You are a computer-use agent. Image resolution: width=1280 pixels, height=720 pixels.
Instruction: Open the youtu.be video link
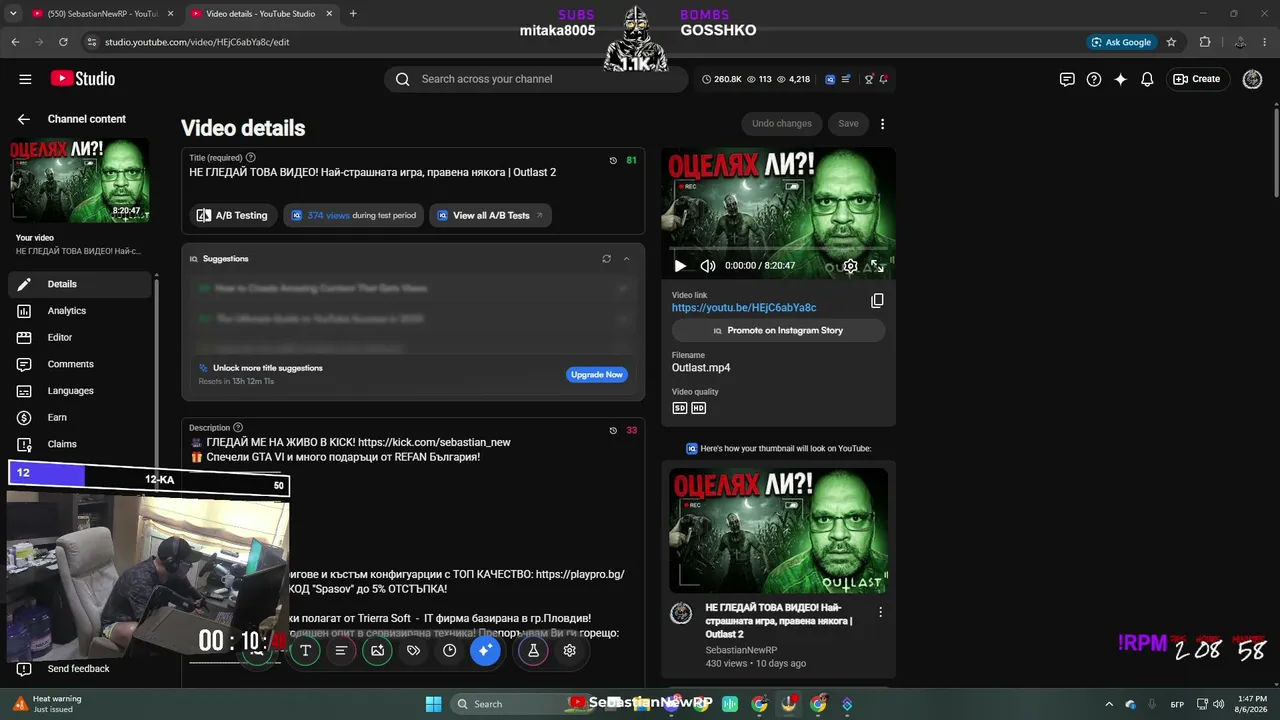tap(744, 308)
